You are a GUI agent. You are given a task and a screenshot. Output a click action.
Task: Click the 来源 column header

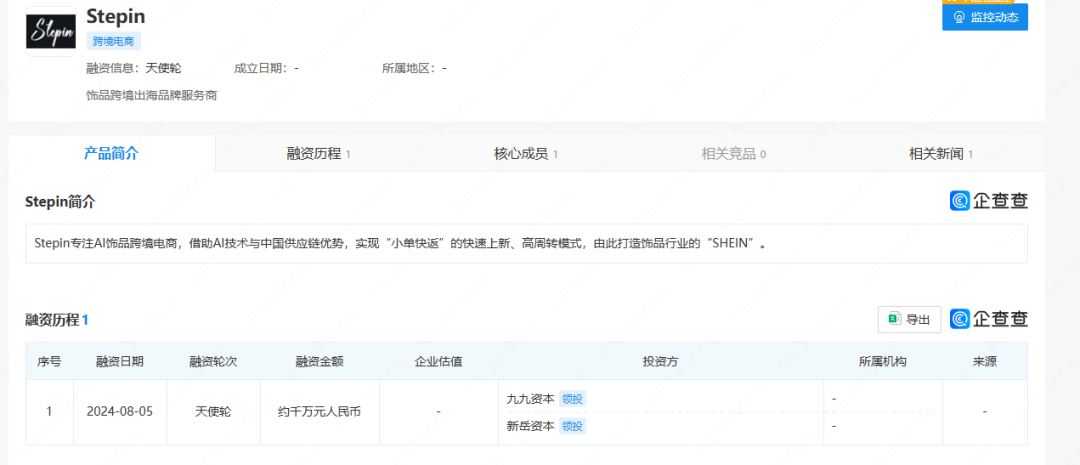point(985,361)
